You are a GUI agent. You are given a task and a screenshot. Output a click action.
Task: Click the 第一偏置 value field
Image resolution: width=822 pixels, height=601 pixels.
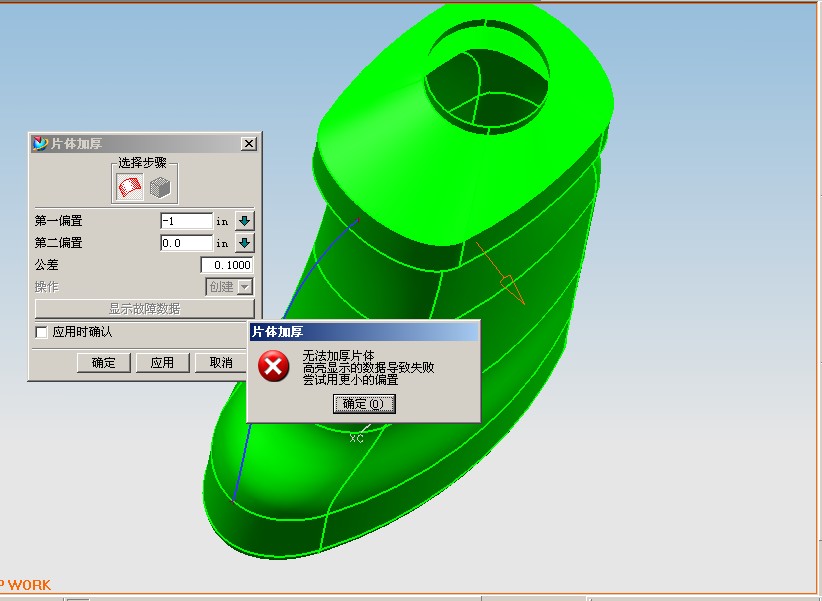coord(187,221)
